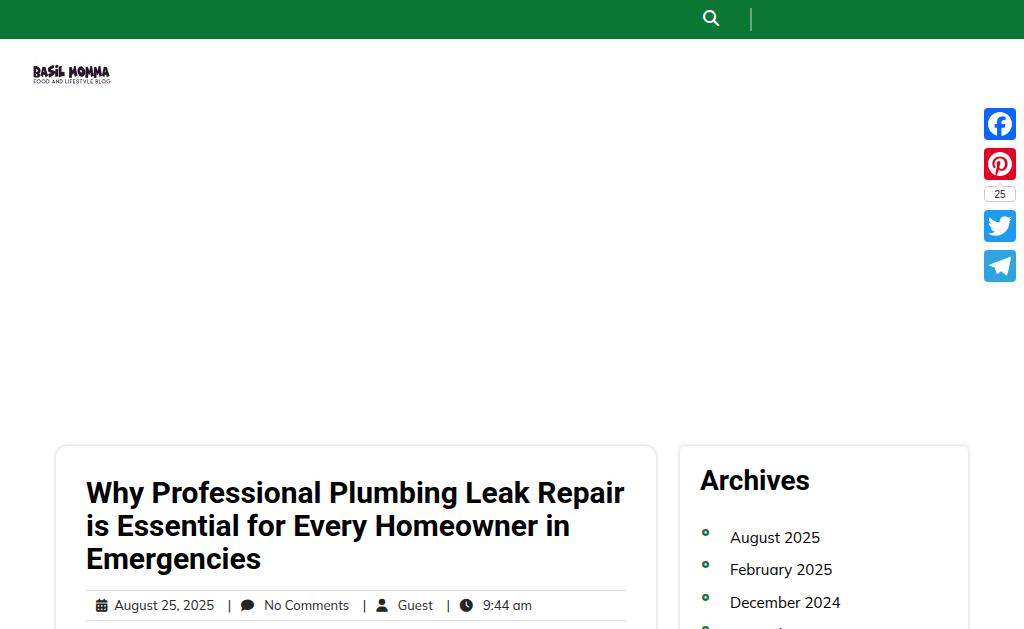Open August 2025 archive
Viewport: 1024px width, 629px height.
pyautogui.click(x=774, y=537)
